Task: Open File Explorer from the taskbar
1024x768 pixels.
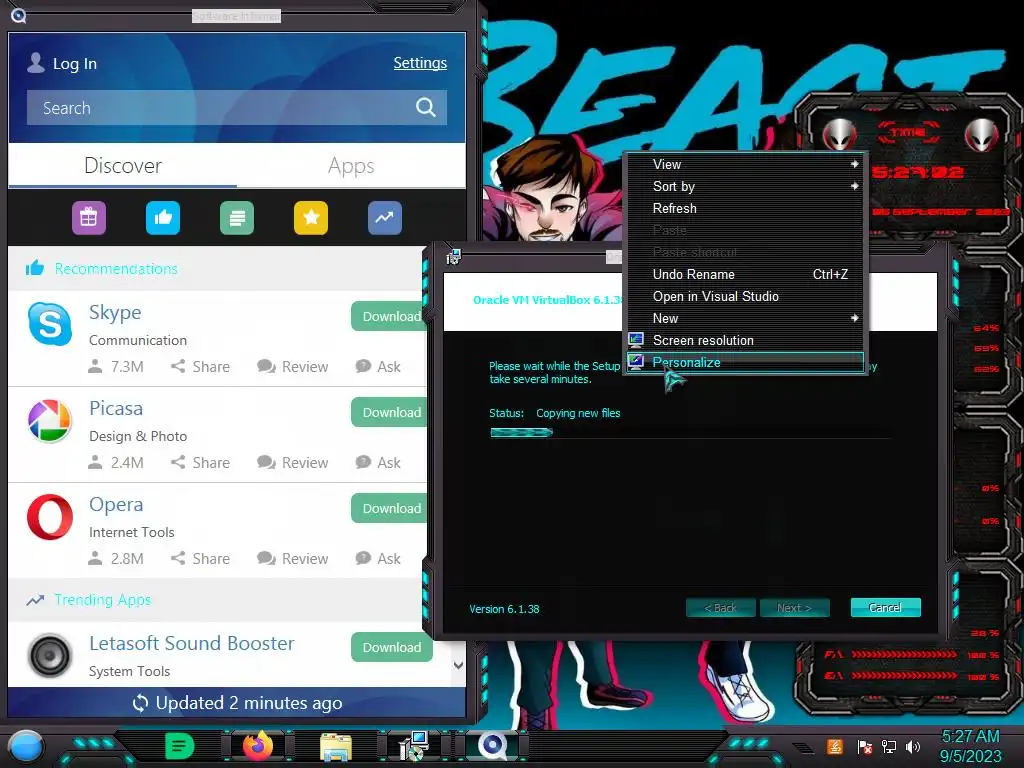Action: pos(336,747)
